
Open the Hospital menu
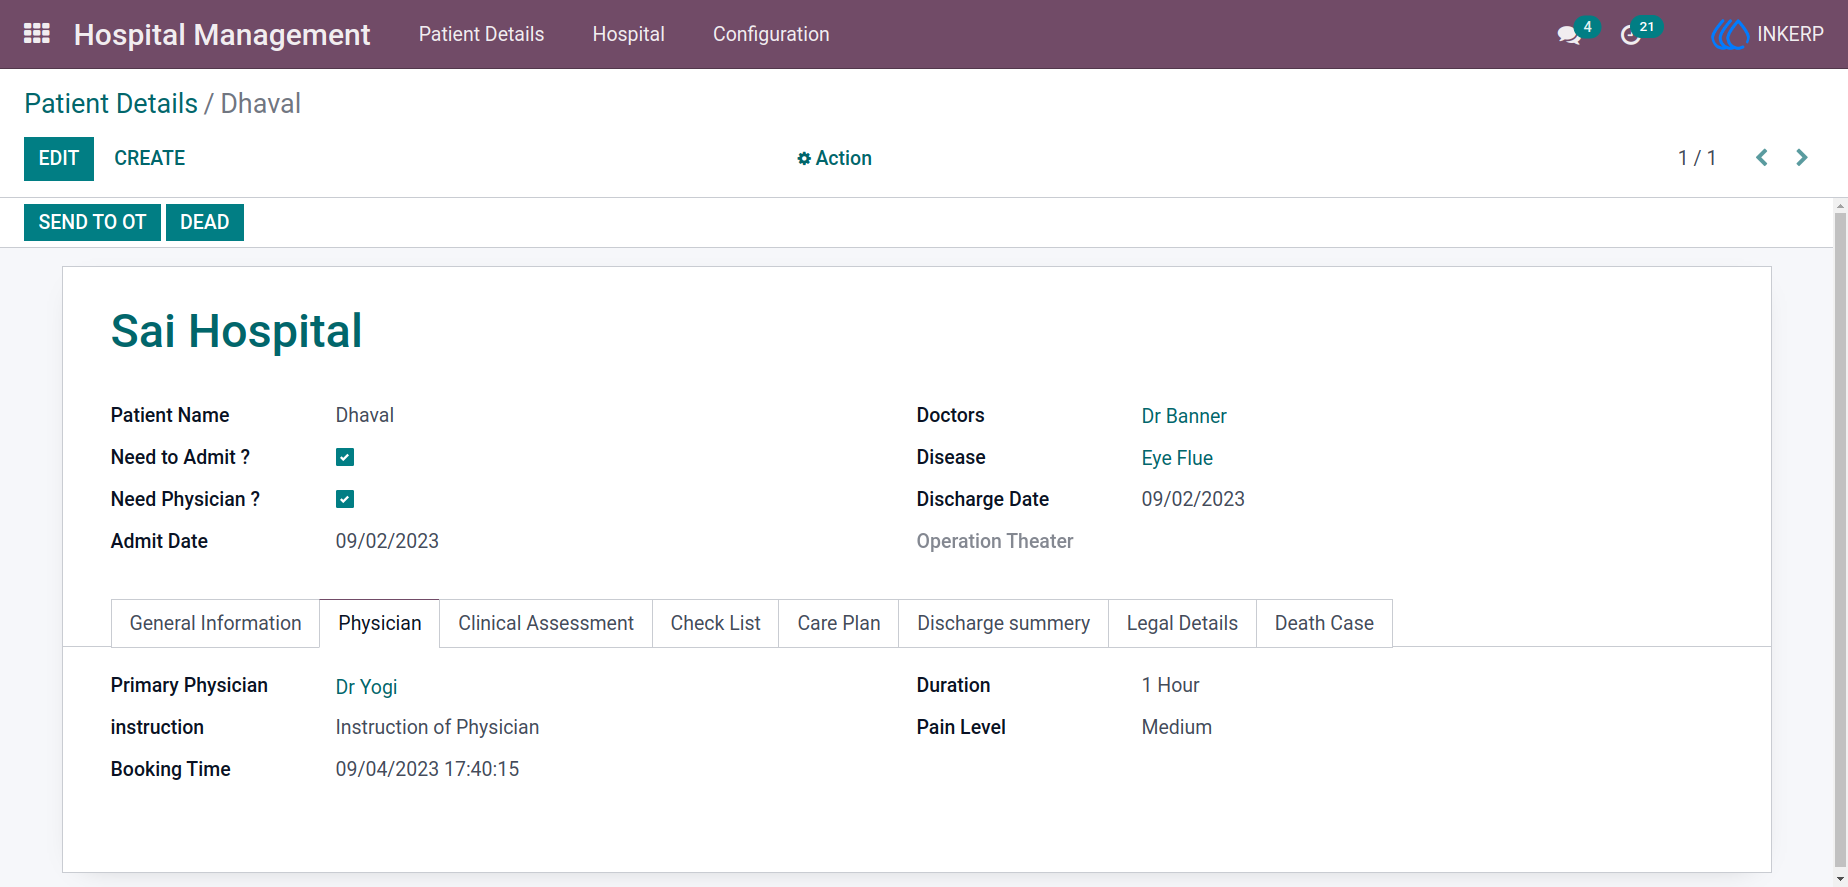(x=629, y=34)
